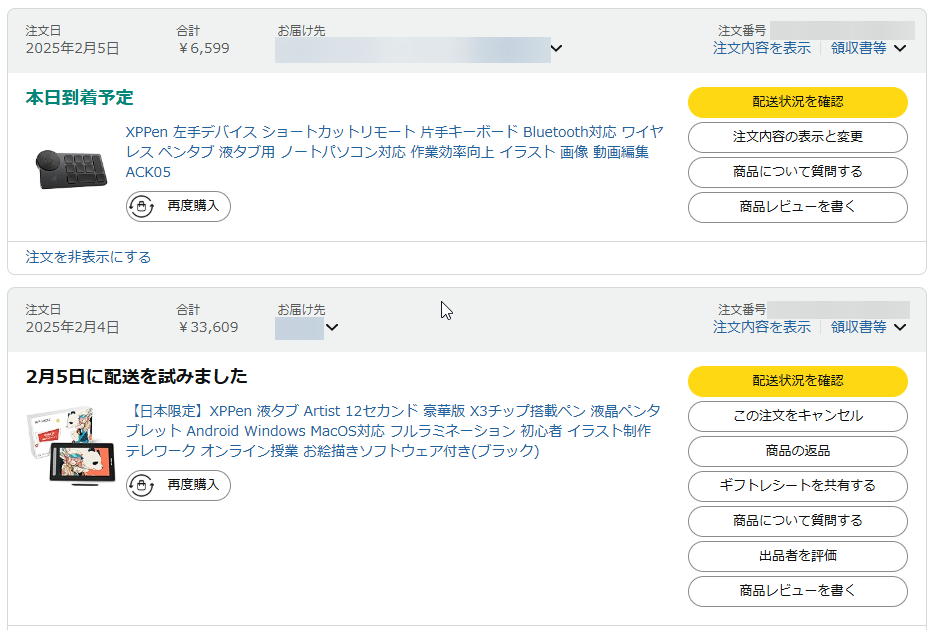
Task: Open the 領収書等 dropdown for the ¥33,609 order
Action: click(x=868, y=327)
